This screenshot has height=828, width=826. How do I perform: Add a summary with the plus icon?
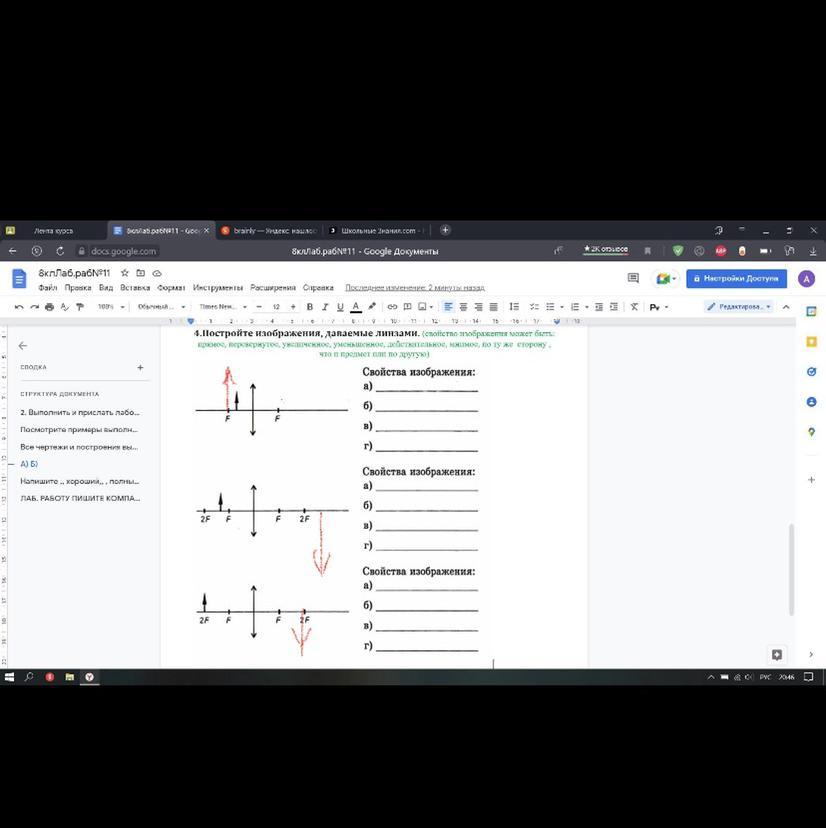pyautogui.click(x=140, y=367)
